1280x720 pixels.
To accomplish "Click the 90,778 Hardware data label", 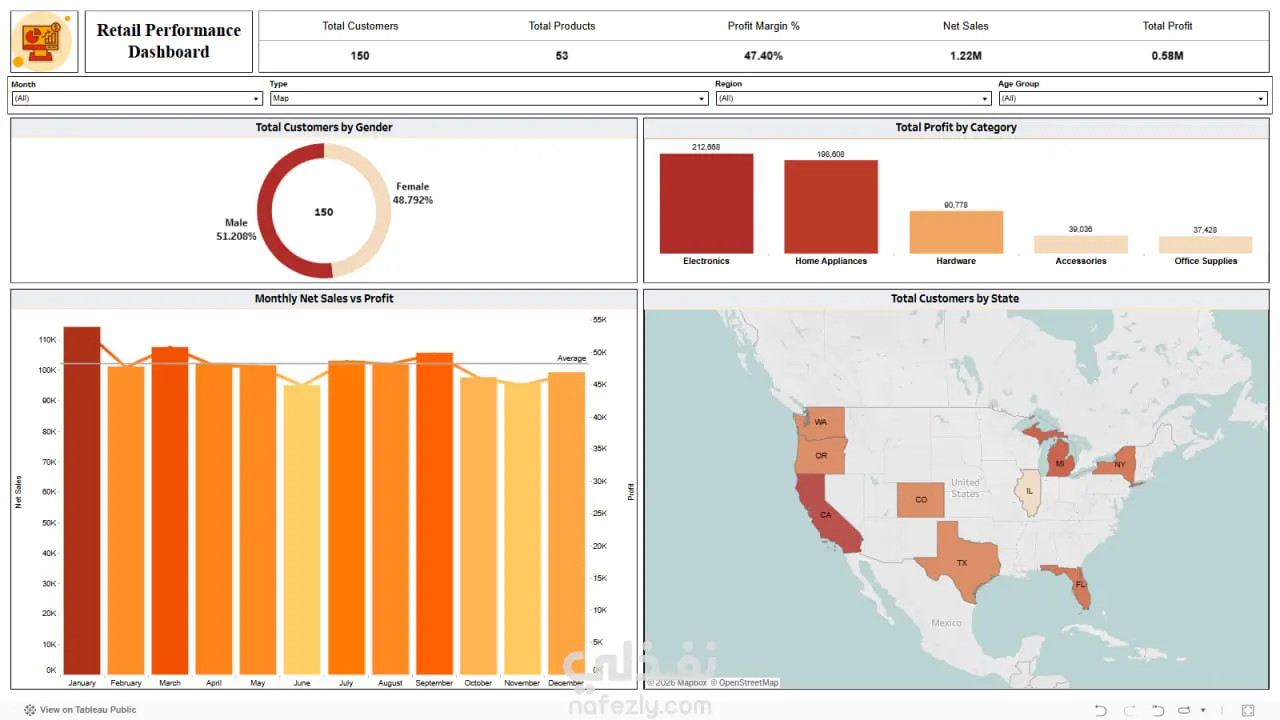I will [x=956, y=205].
